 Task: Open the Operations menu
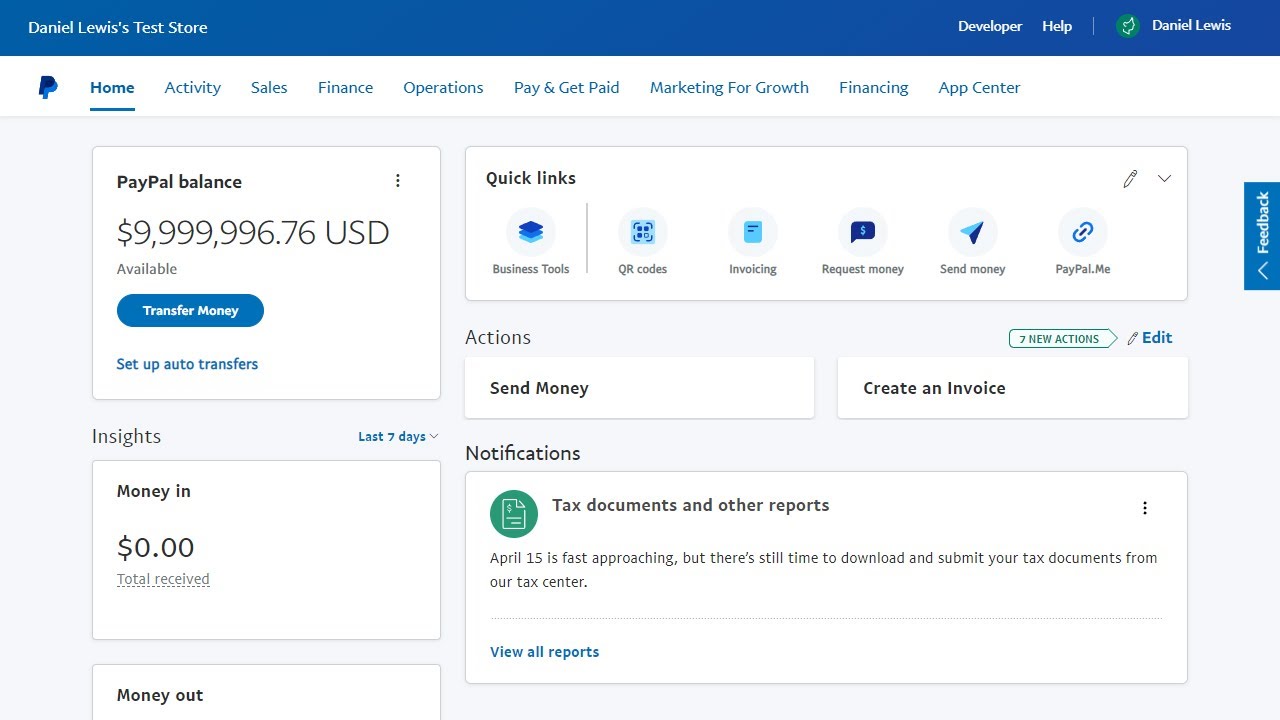[443, 88]
